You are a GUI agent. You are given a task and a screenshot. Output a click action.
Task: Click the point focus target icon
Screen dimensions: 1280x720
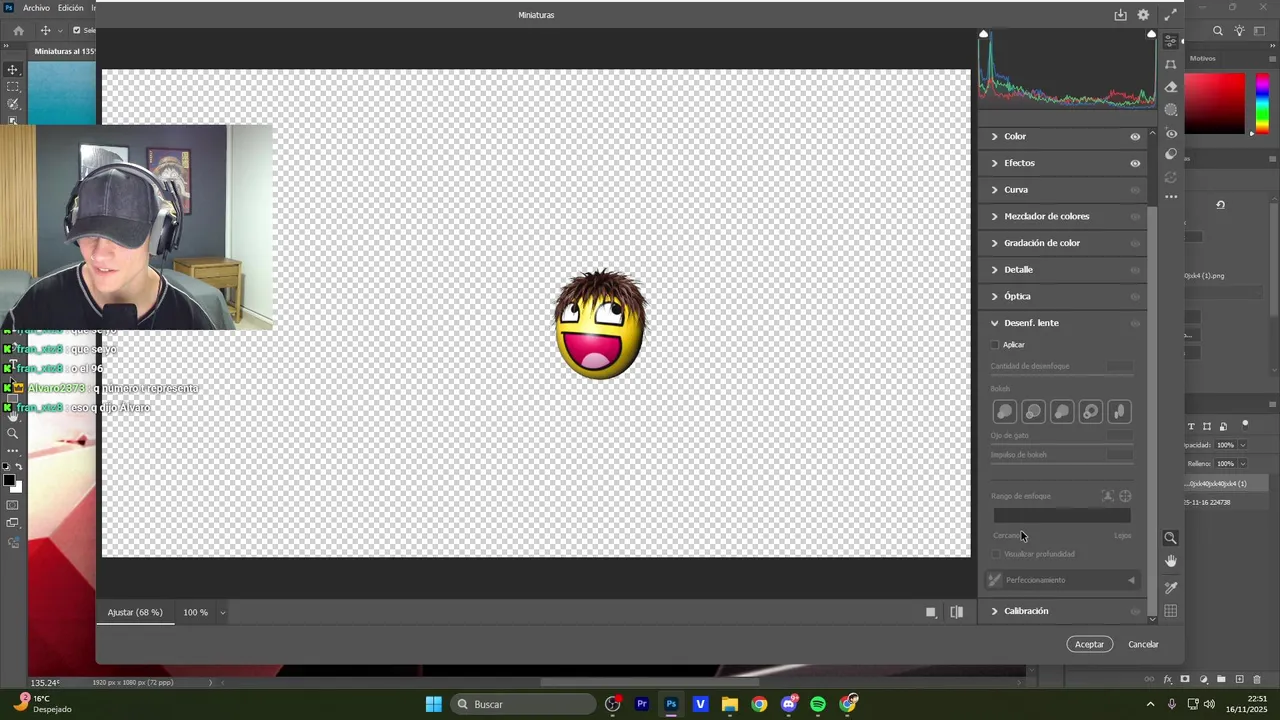pyautogui.click(x=1125, y=496)
